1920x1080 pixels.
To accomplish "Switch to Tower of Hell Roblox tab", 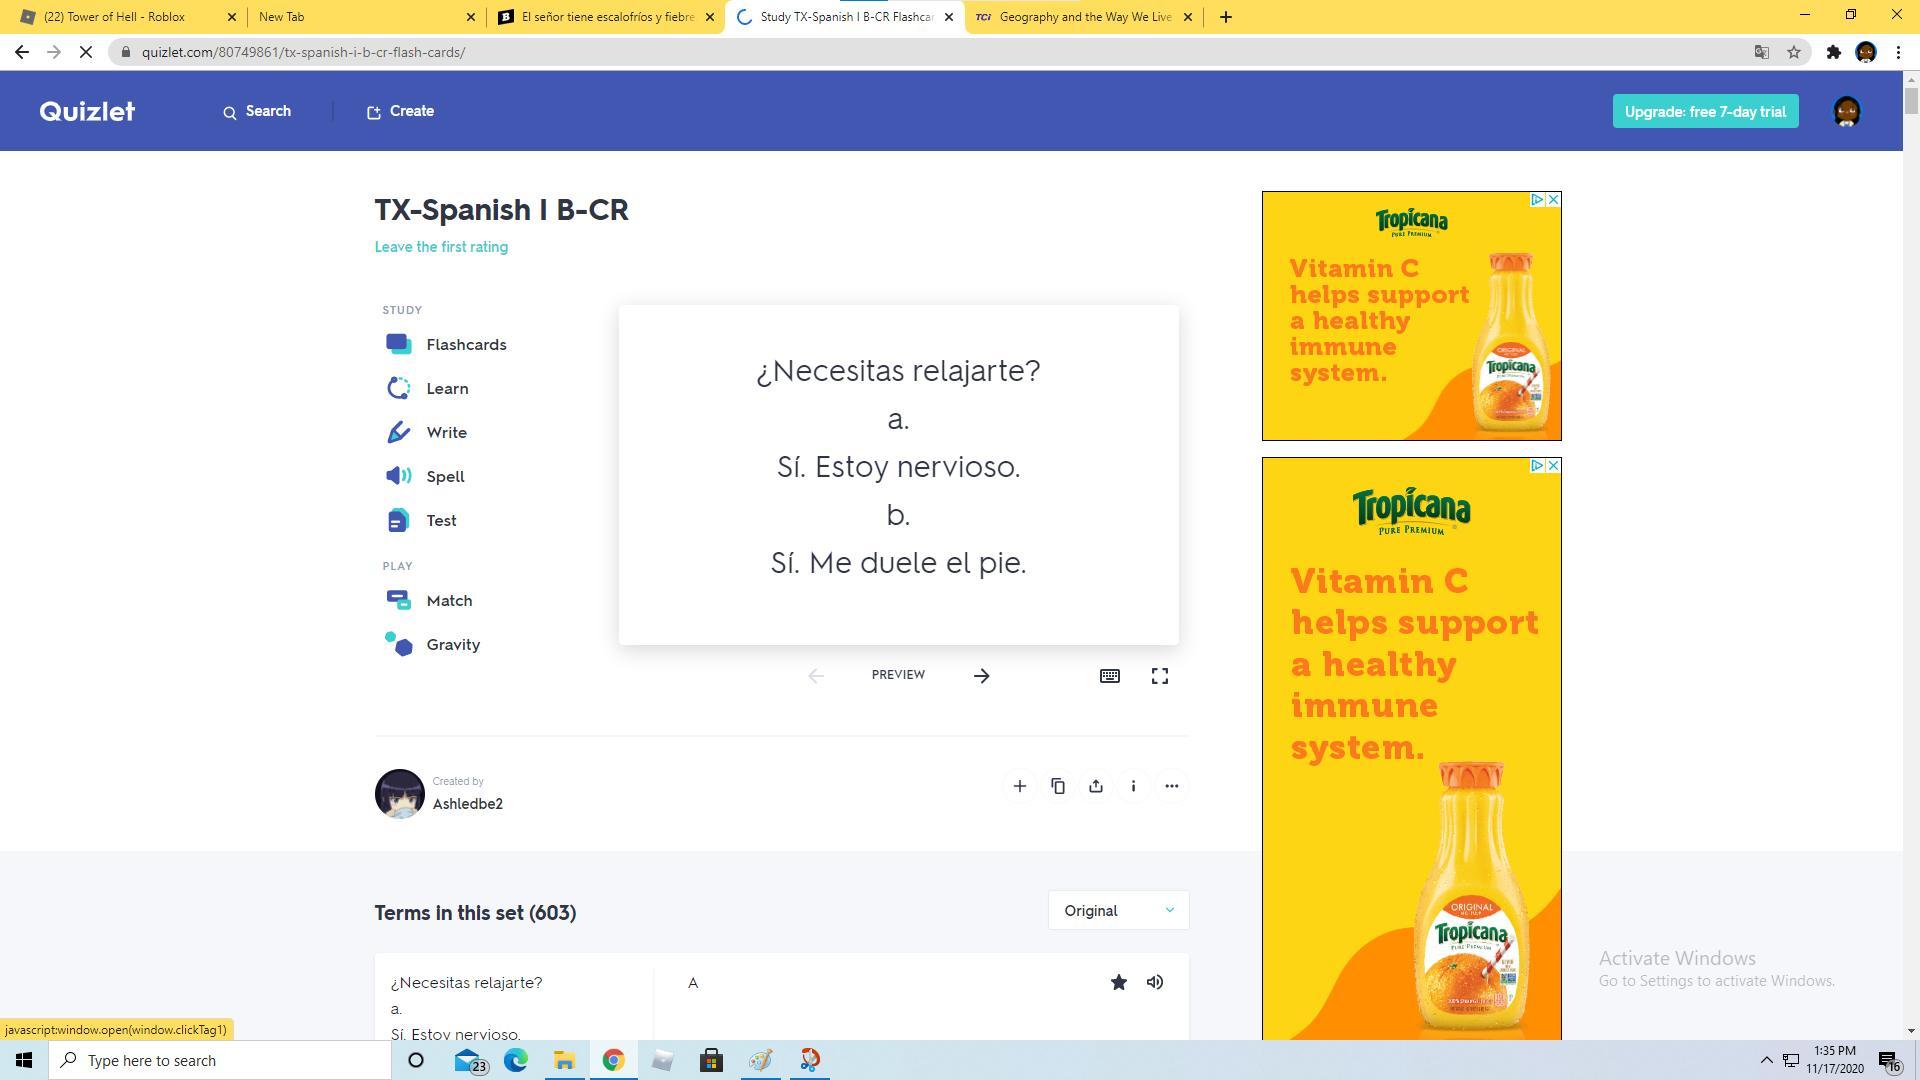I will pyautogui.click(x=115, y=16).
